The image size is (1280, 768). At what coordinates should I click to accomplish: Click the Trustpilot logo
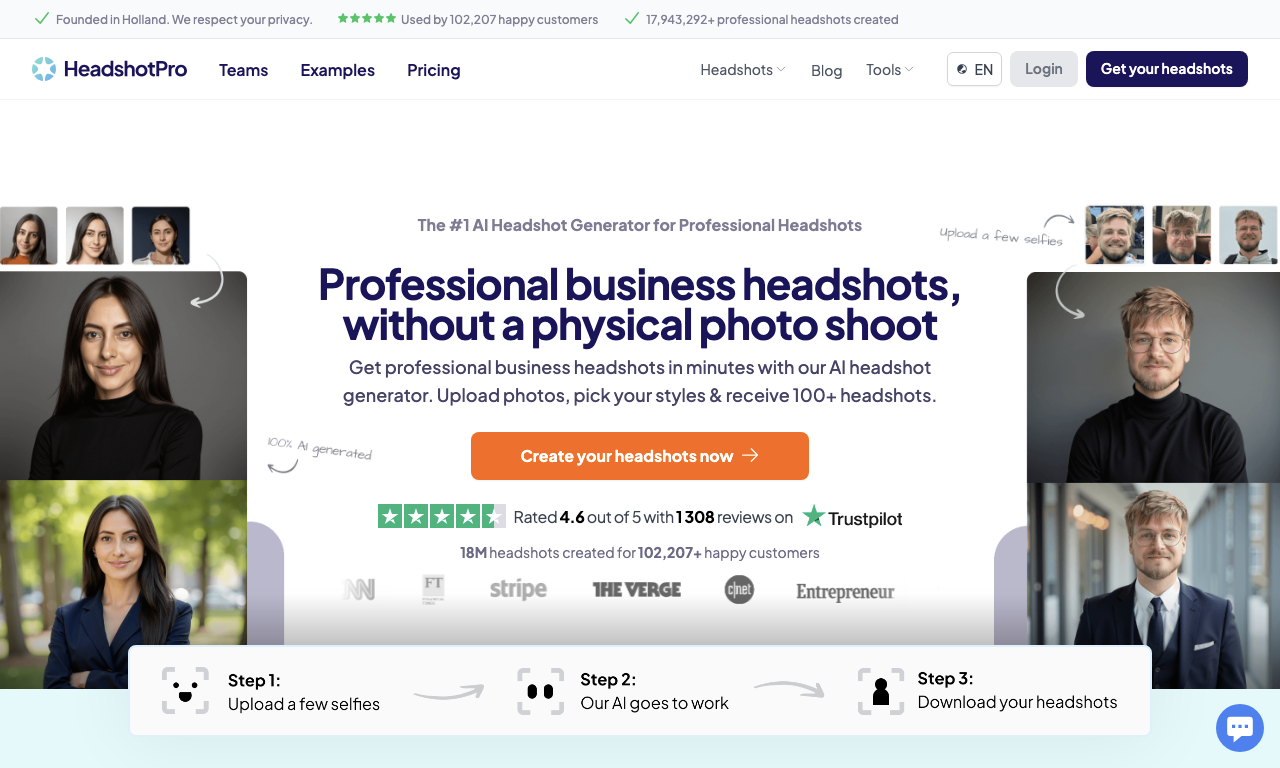click(x=853, y=517)
